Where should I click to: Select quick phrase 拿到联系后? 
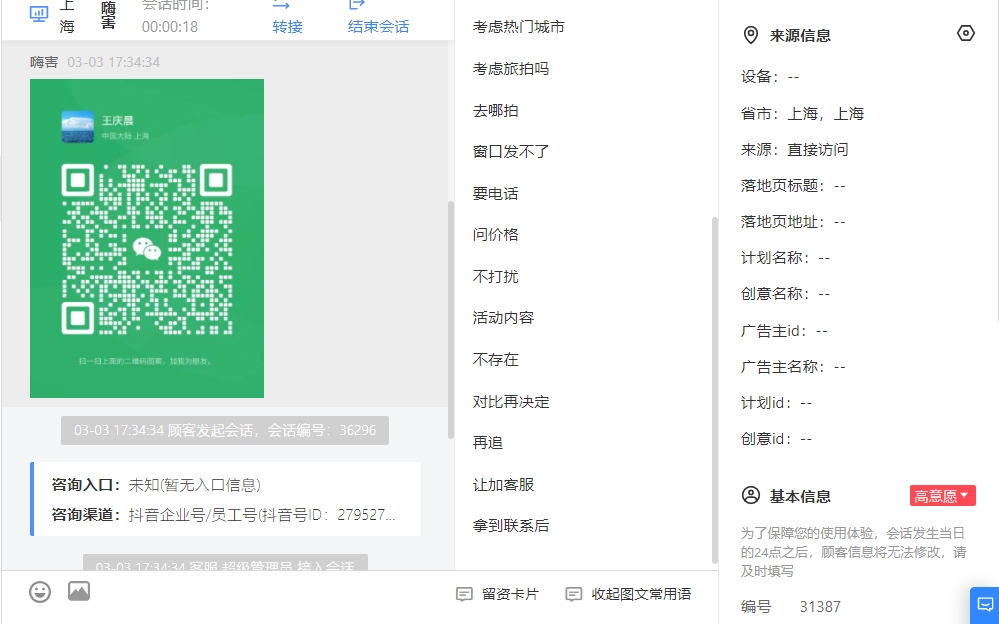tap(511, 526)
